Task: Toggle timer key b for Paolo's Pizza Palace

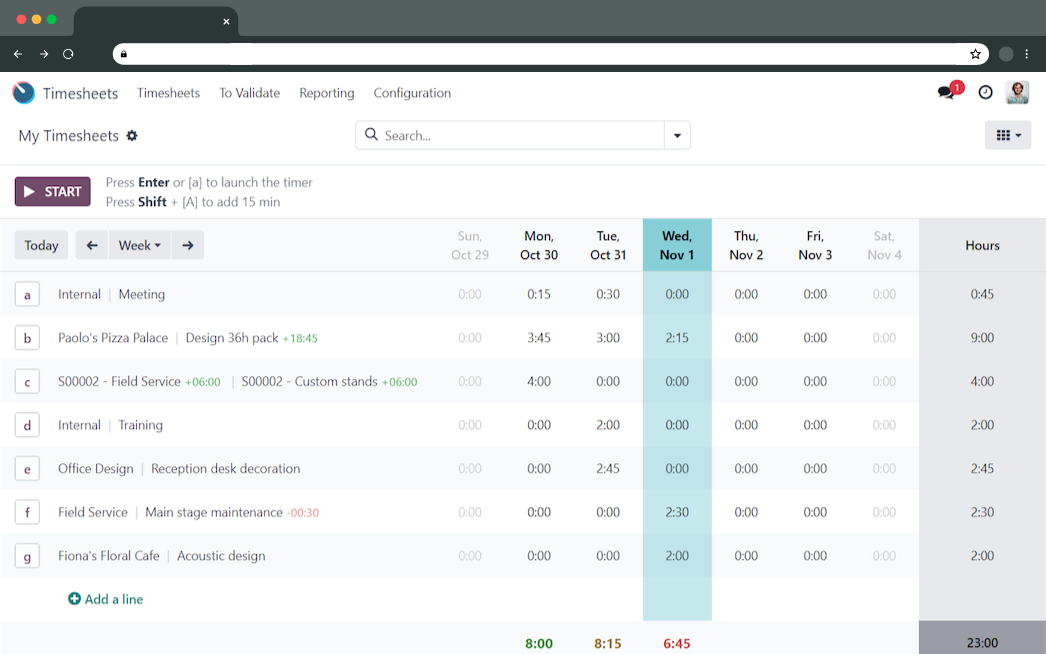Action: tap(27, 338)
